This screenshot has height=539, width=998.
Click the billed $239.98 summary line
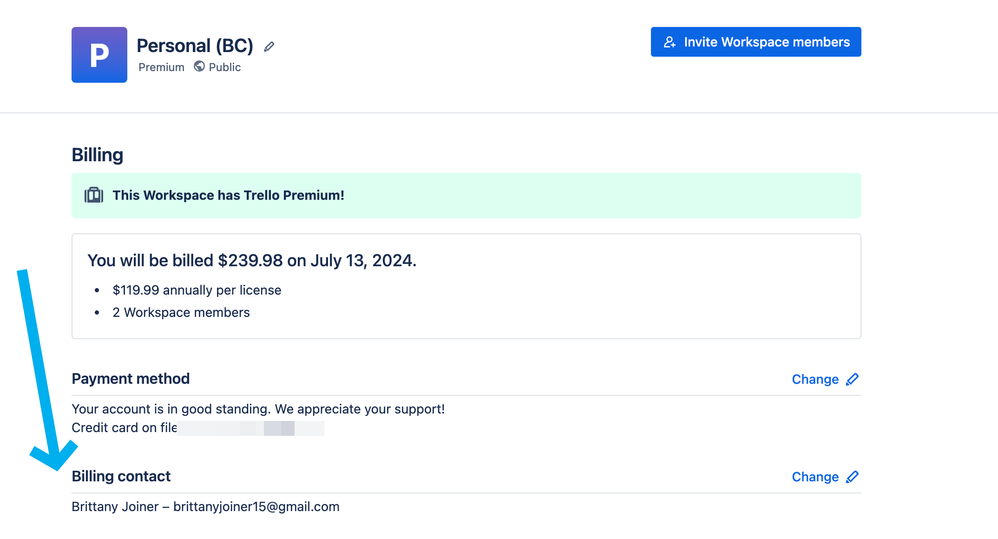(x=252, y=260)
